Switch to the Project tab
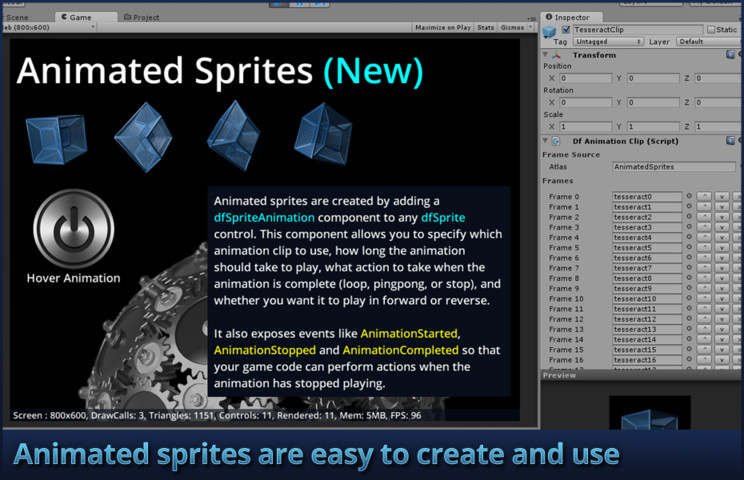This screenshot has height=480, width=744. [141, 18]
